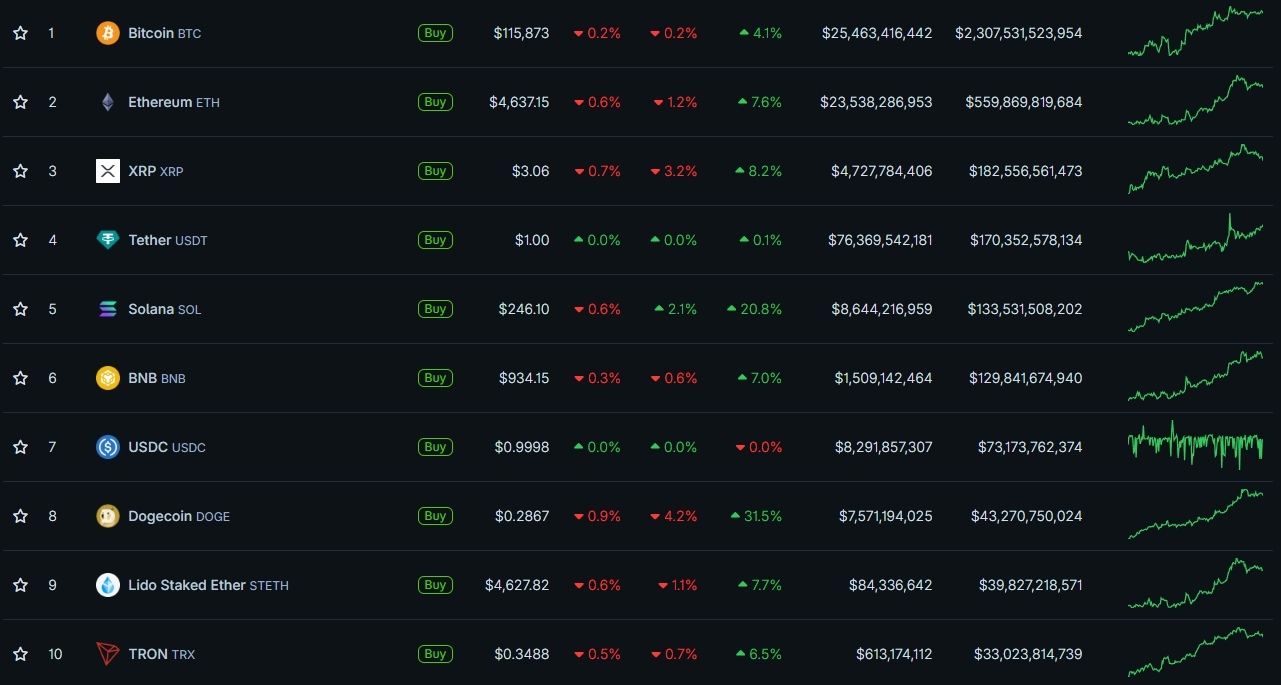Click the Ethereum diamond logo icon
The width and height of the screenshot is (1281, 685).
pos(107,102)
